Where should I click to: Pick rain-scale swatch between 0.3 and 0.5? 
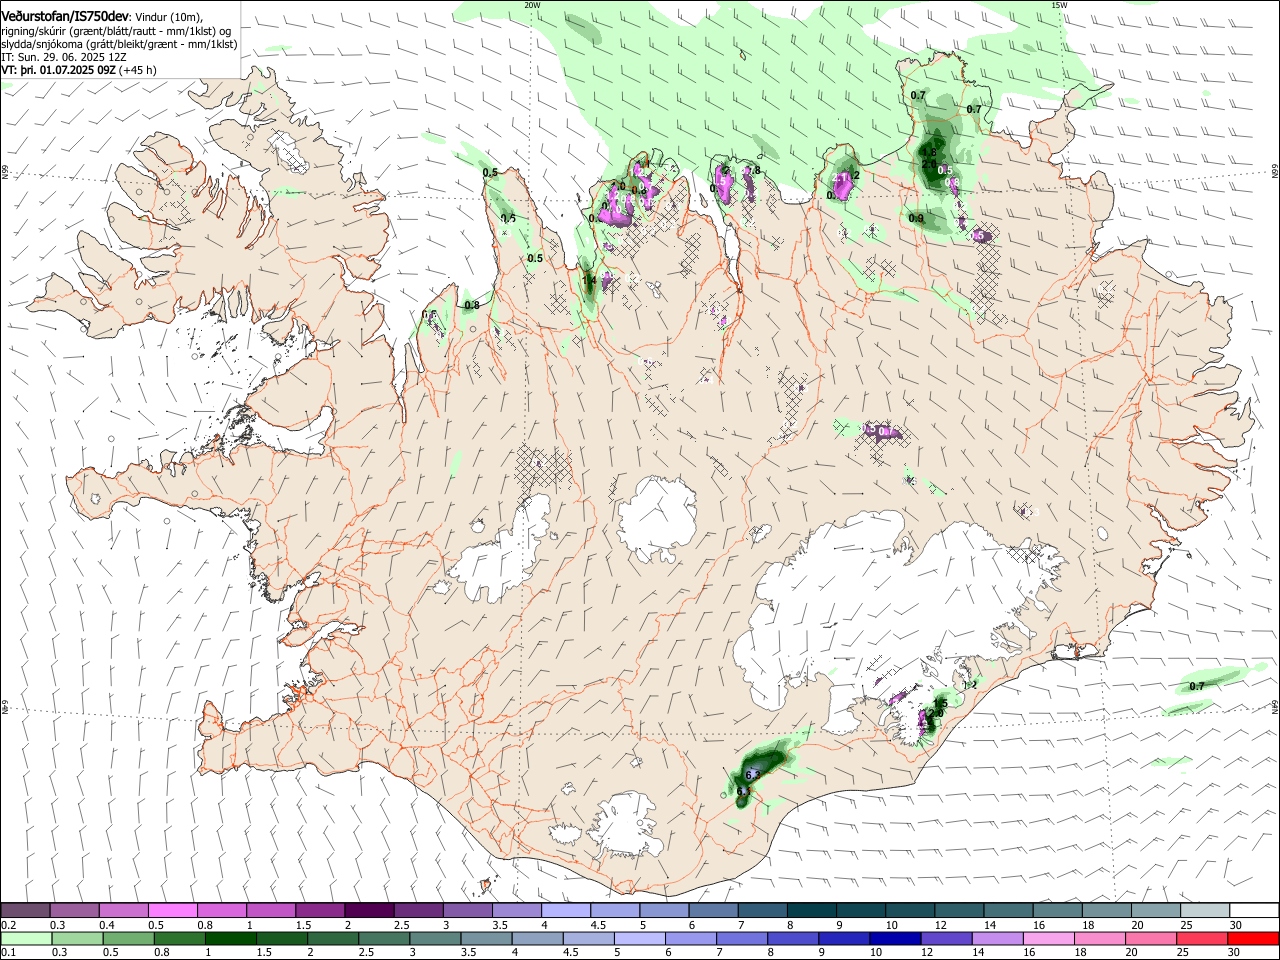click(77, 939)
